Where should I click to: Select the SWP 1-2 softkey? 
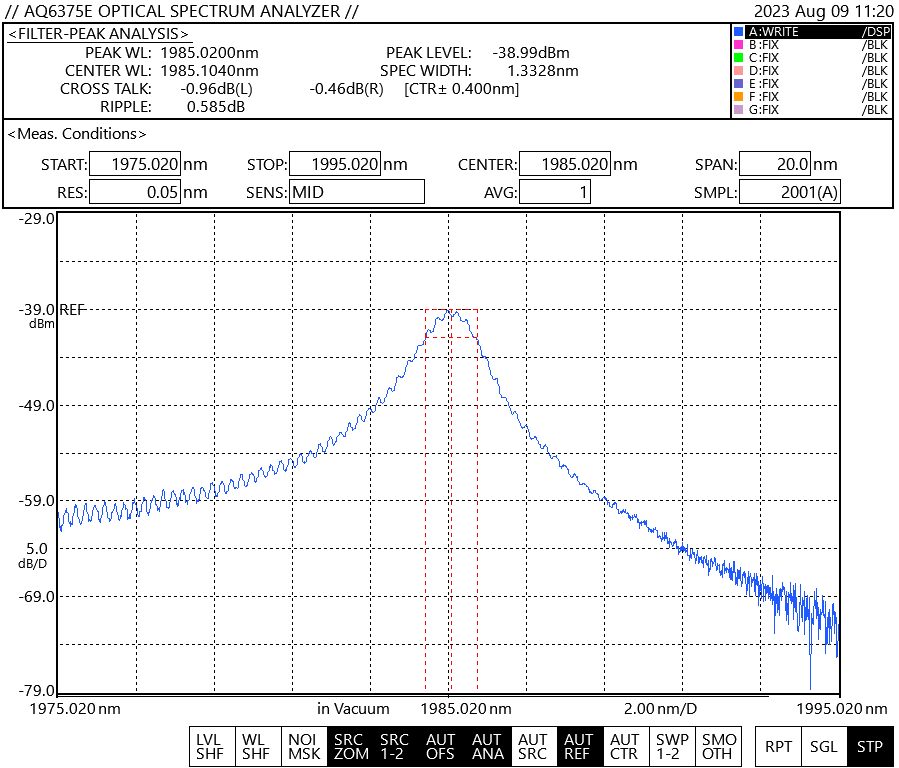tap(671, 747)
